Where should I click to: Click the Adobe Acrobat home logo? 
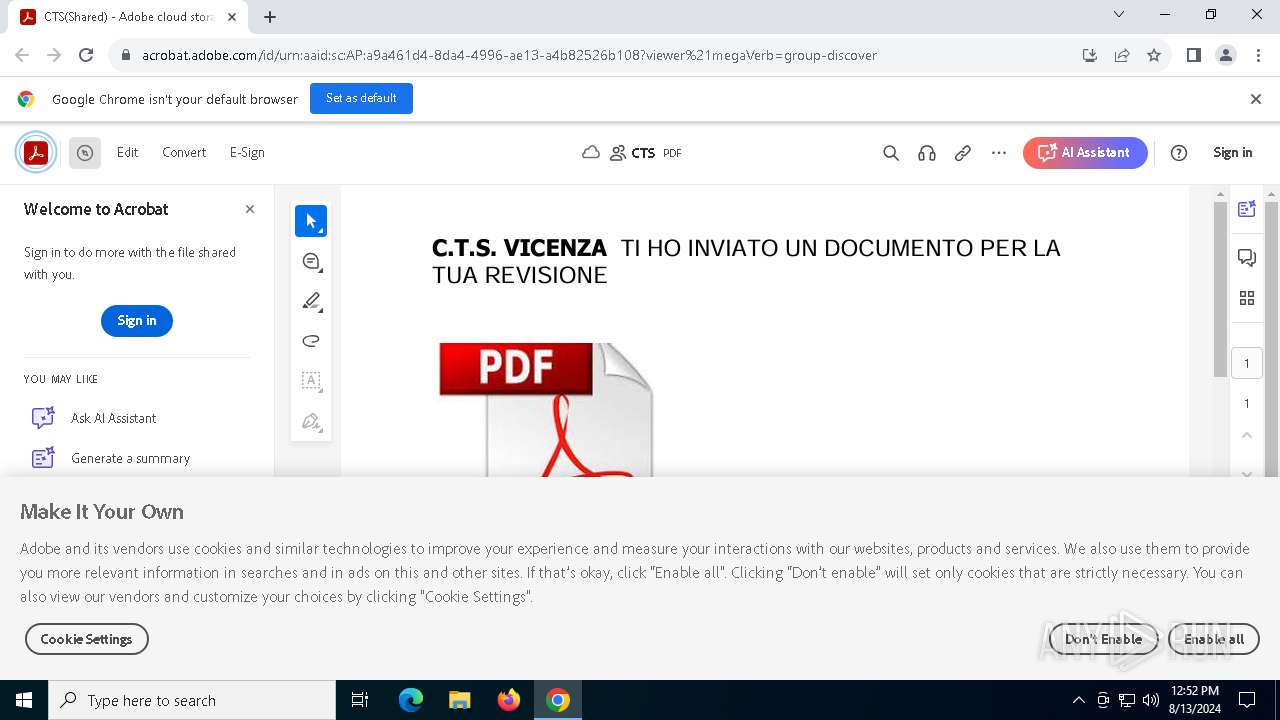tap(36, 153)
